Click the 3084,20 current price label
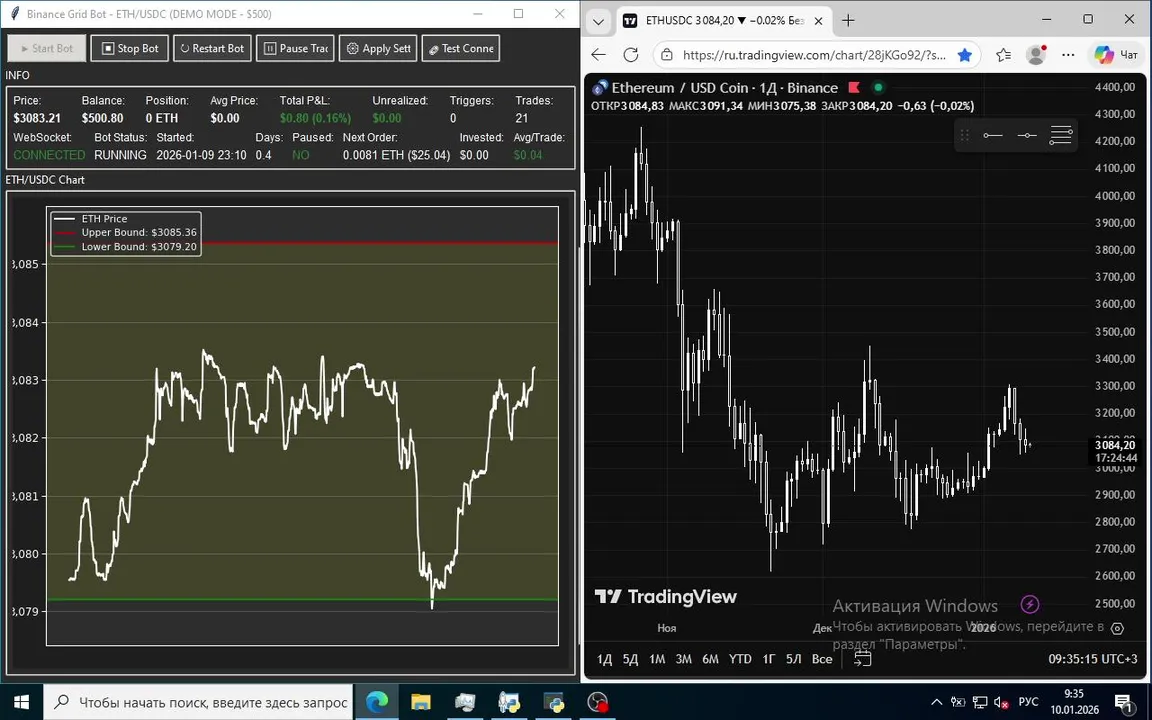Image resolution: width=1152 pixels, height=720 pixels. click(x=1115, y=445)
